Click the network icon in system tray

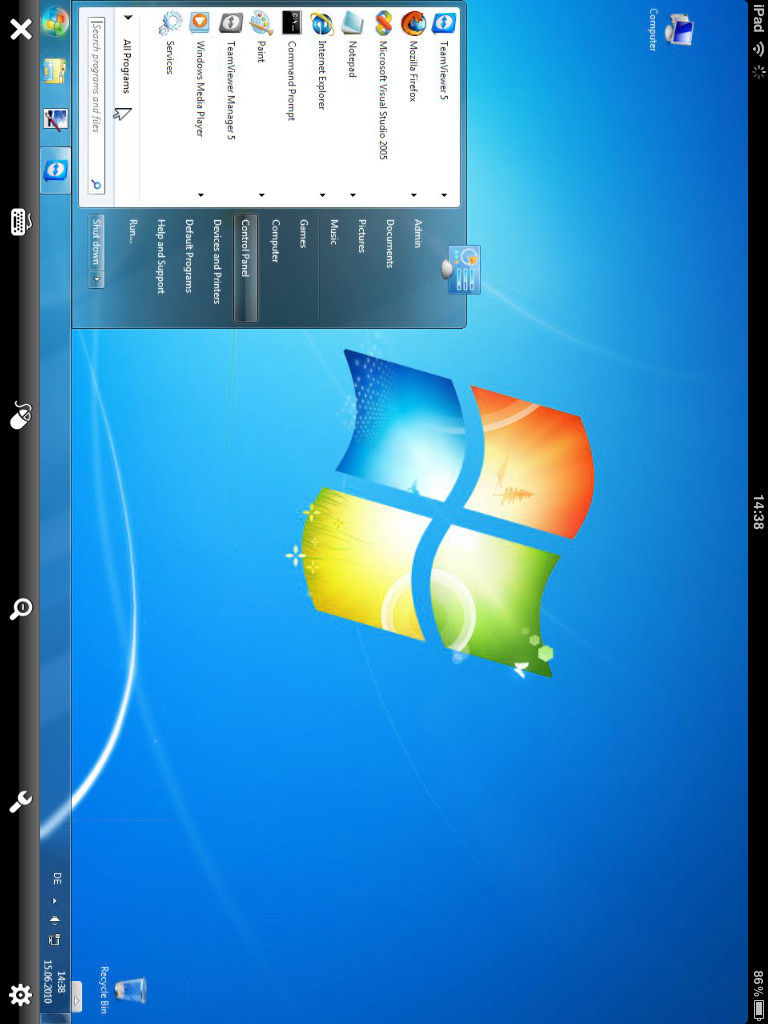coord(55,940)
